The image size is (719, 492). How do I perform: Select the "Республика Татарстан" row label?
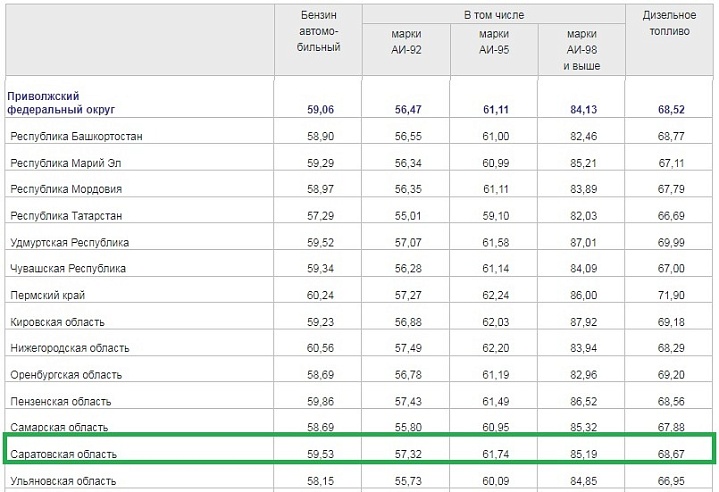[x=66, y=215]
